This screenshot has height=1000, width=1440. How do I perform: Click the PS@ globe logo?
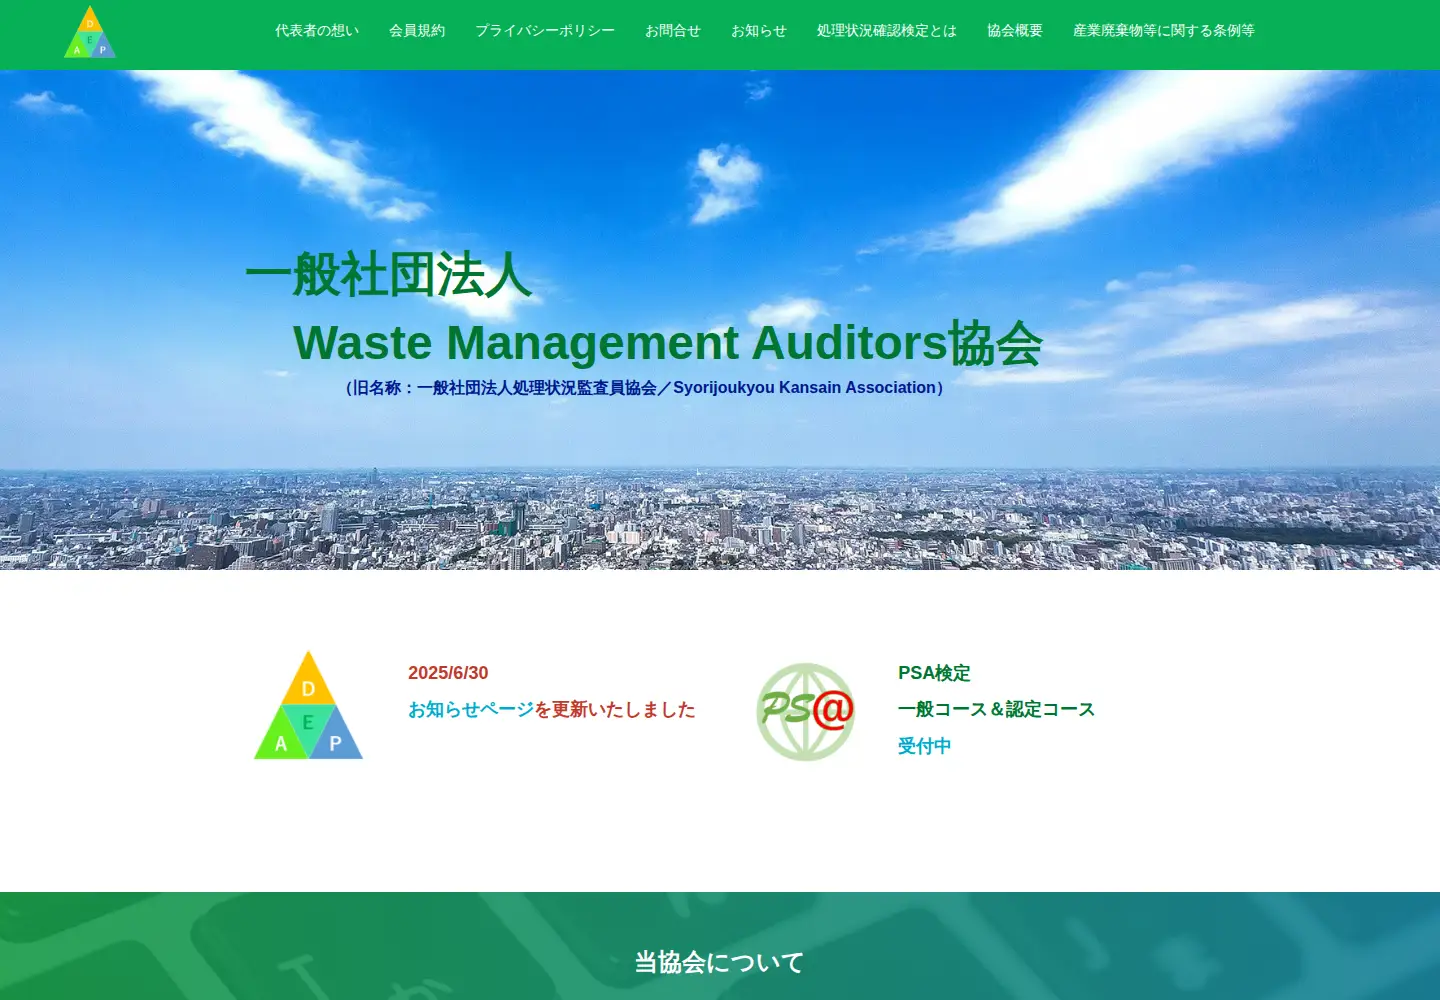[805, 712]
